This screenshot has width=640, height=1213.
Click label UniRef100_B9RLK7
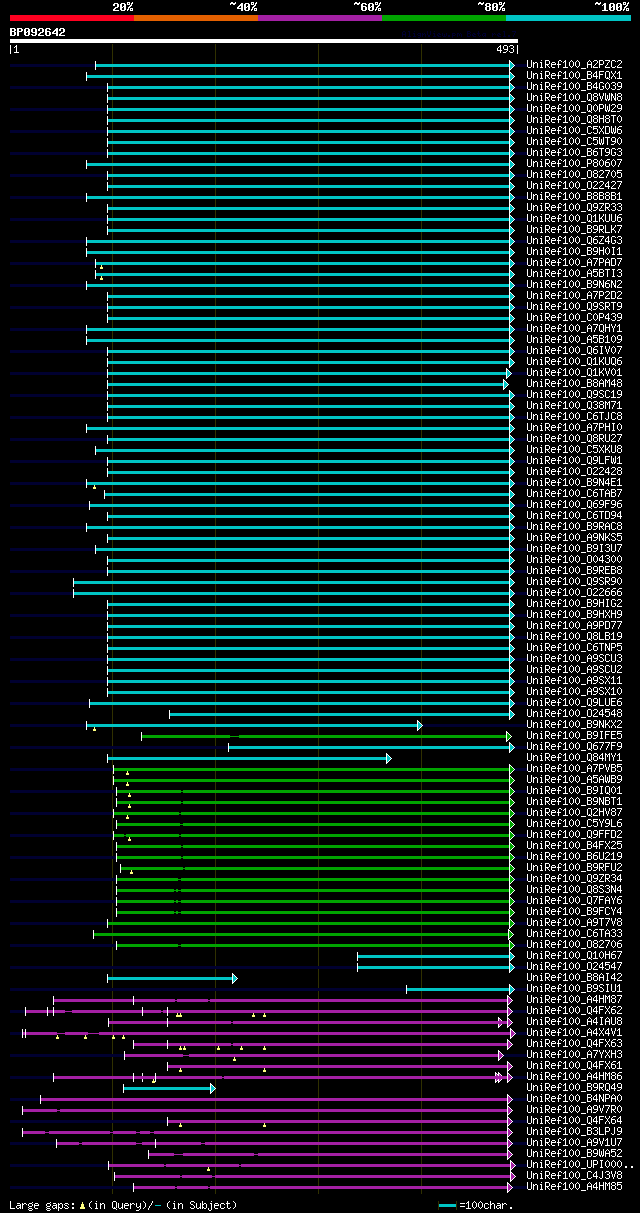pyautogui.click(x=574, y=229)
